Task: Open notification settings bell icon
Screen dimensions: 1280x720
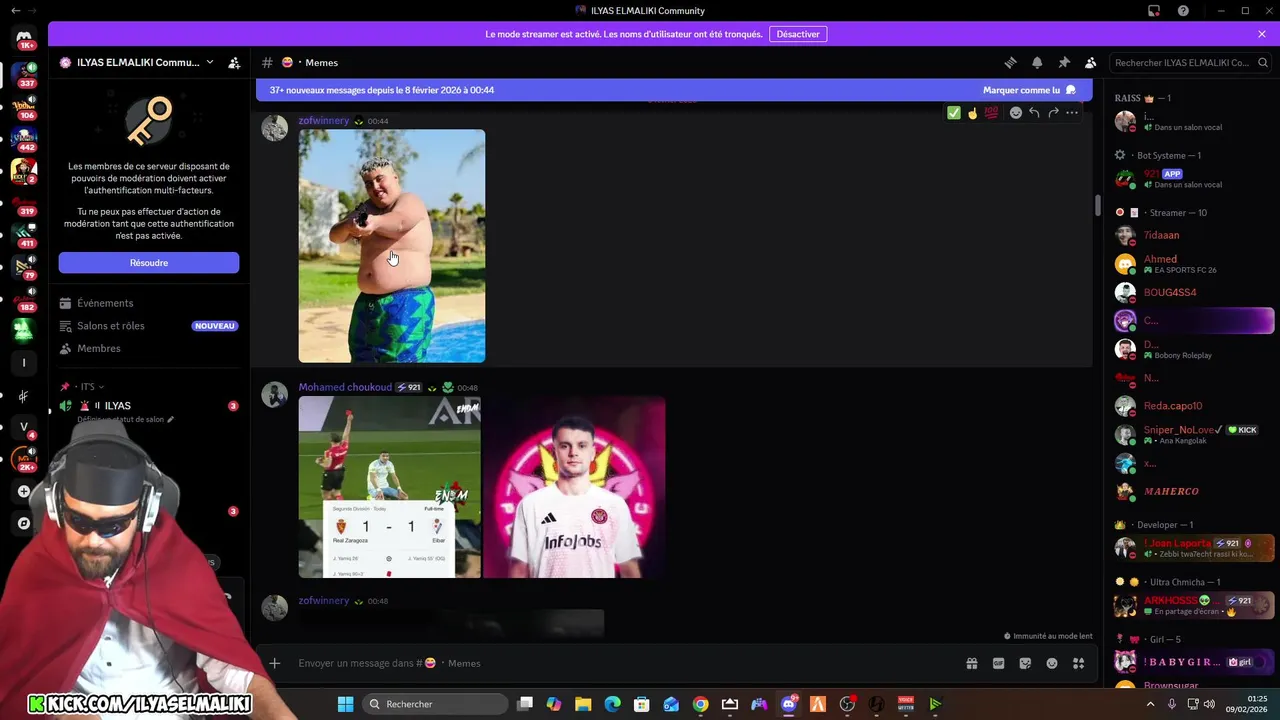Action: pos(1037,62)
